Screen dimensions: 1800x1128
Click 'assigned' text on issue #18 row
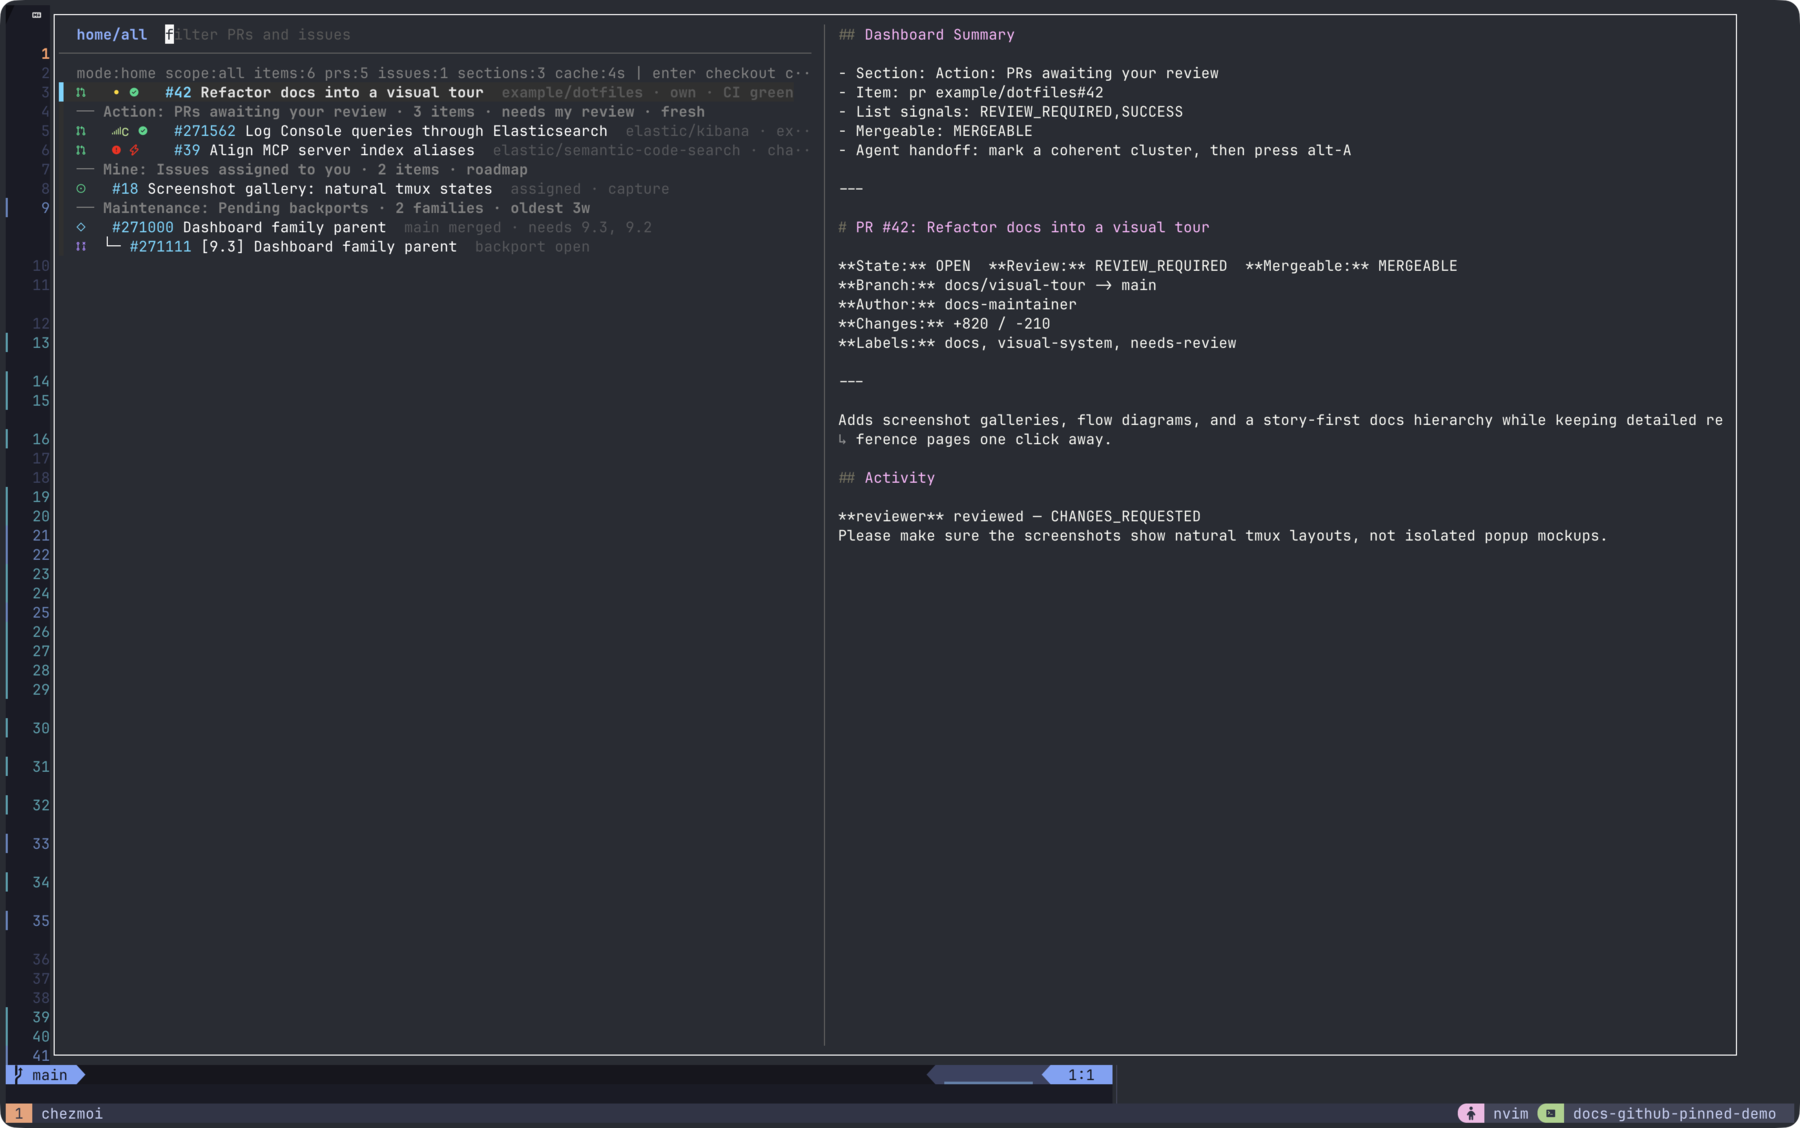[x=545, y=189]
